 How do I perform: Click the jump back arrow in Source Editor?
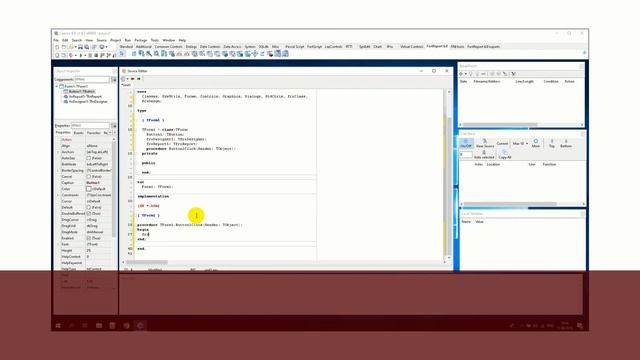133,79
